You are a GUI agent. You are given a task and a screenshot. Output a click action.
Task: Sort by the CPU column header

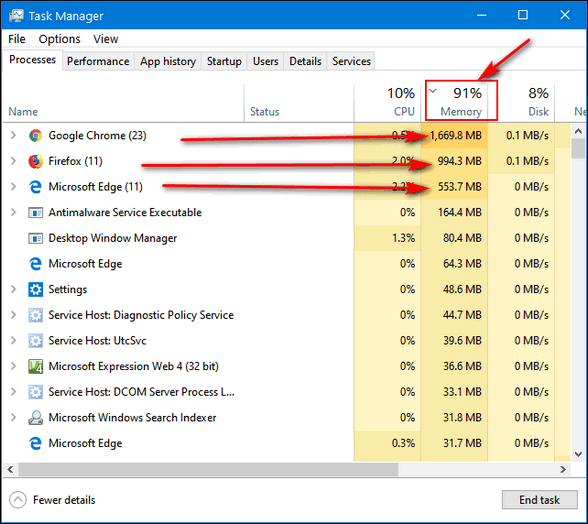click(x=387, y=103)
